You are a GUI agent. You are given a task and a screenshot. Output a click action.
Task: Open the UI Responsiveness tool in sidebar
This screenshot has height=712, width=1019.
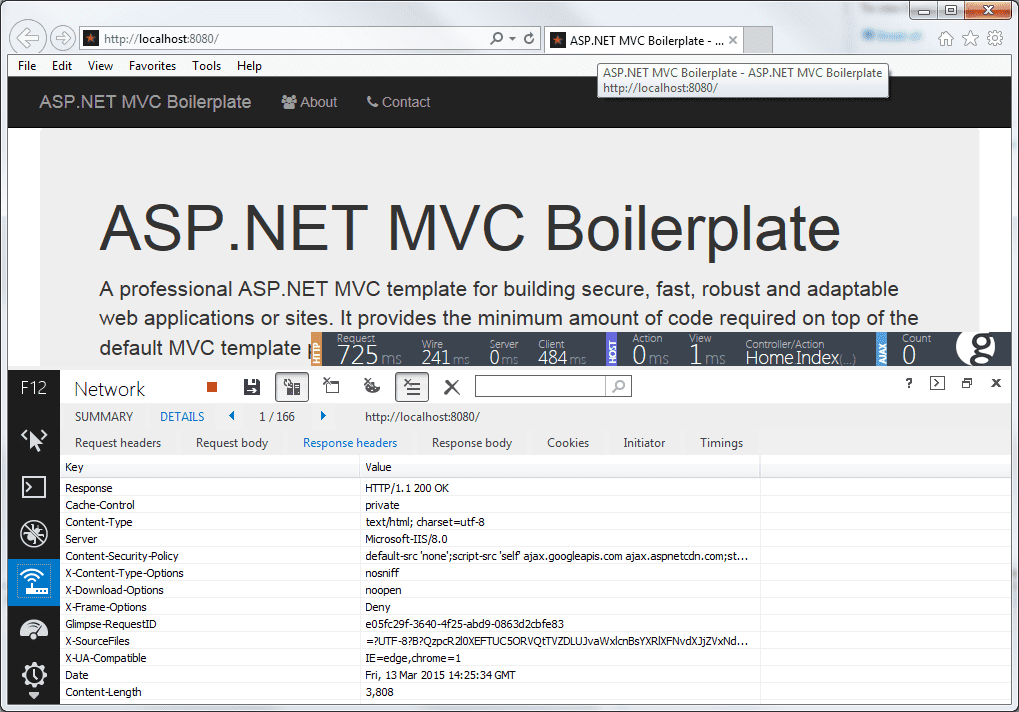pyautogui.click(x=34, y=629)
